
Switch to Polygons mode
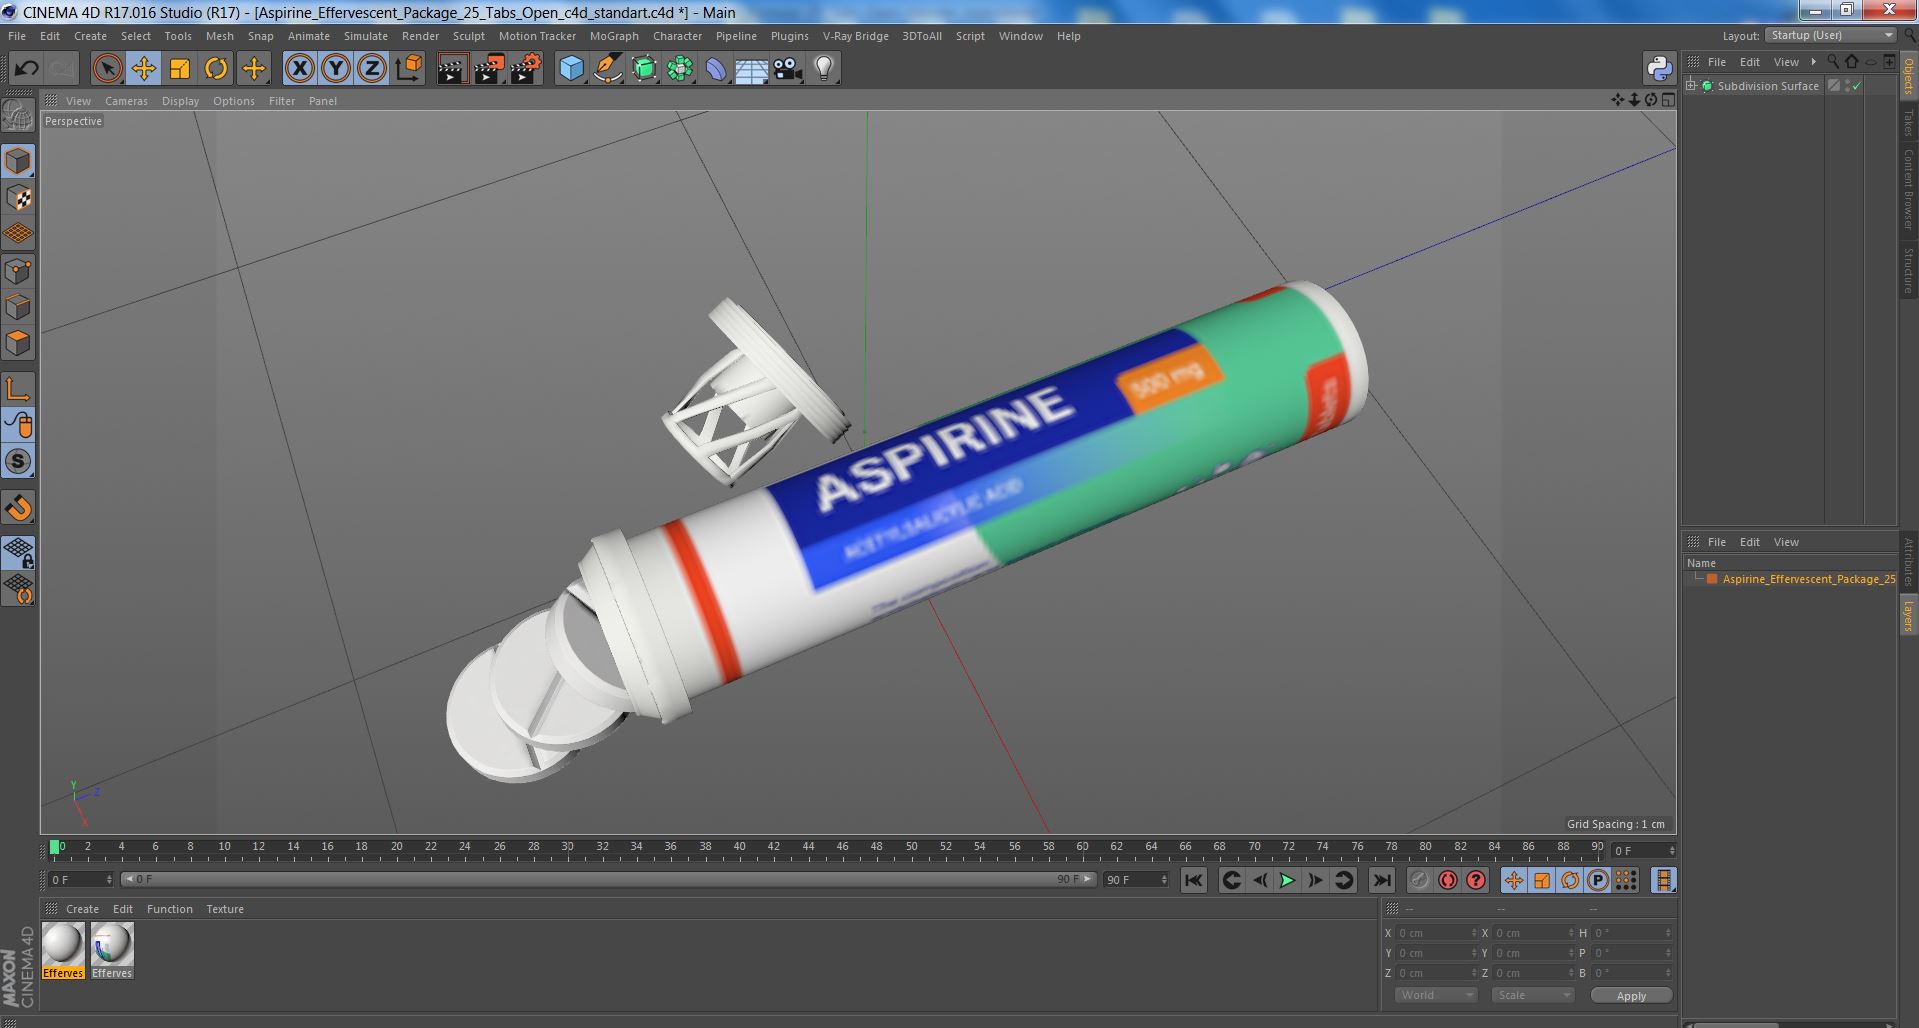[x=18, y=344]
